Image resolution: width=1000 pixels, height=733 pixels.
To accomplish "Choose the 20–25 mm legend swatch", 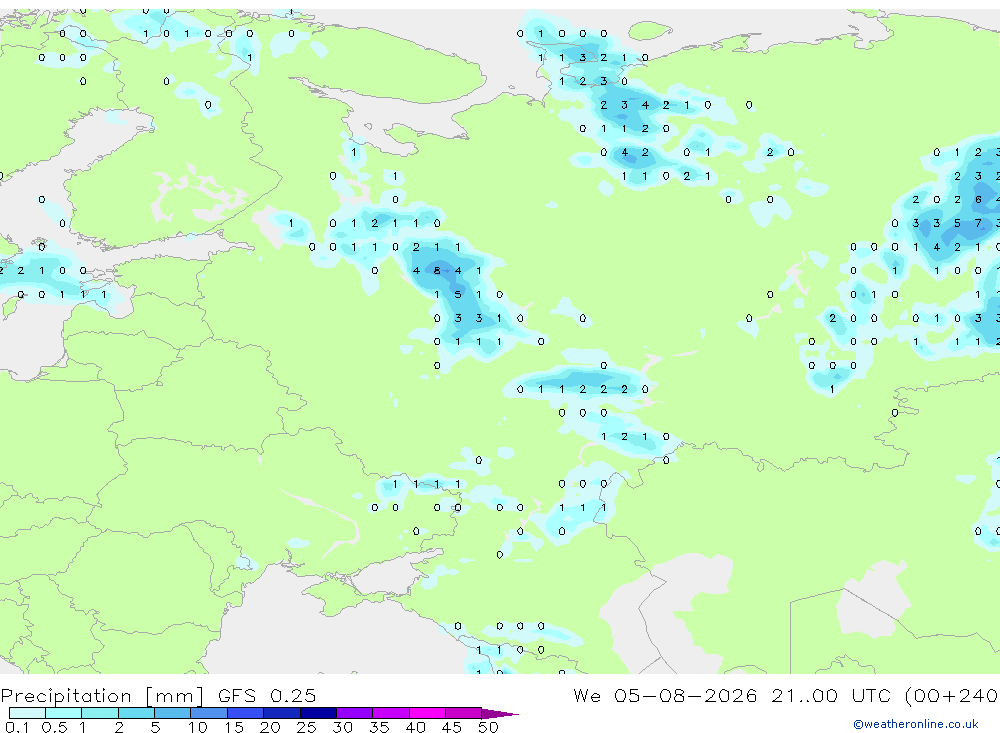I will [x=282, y=713].
